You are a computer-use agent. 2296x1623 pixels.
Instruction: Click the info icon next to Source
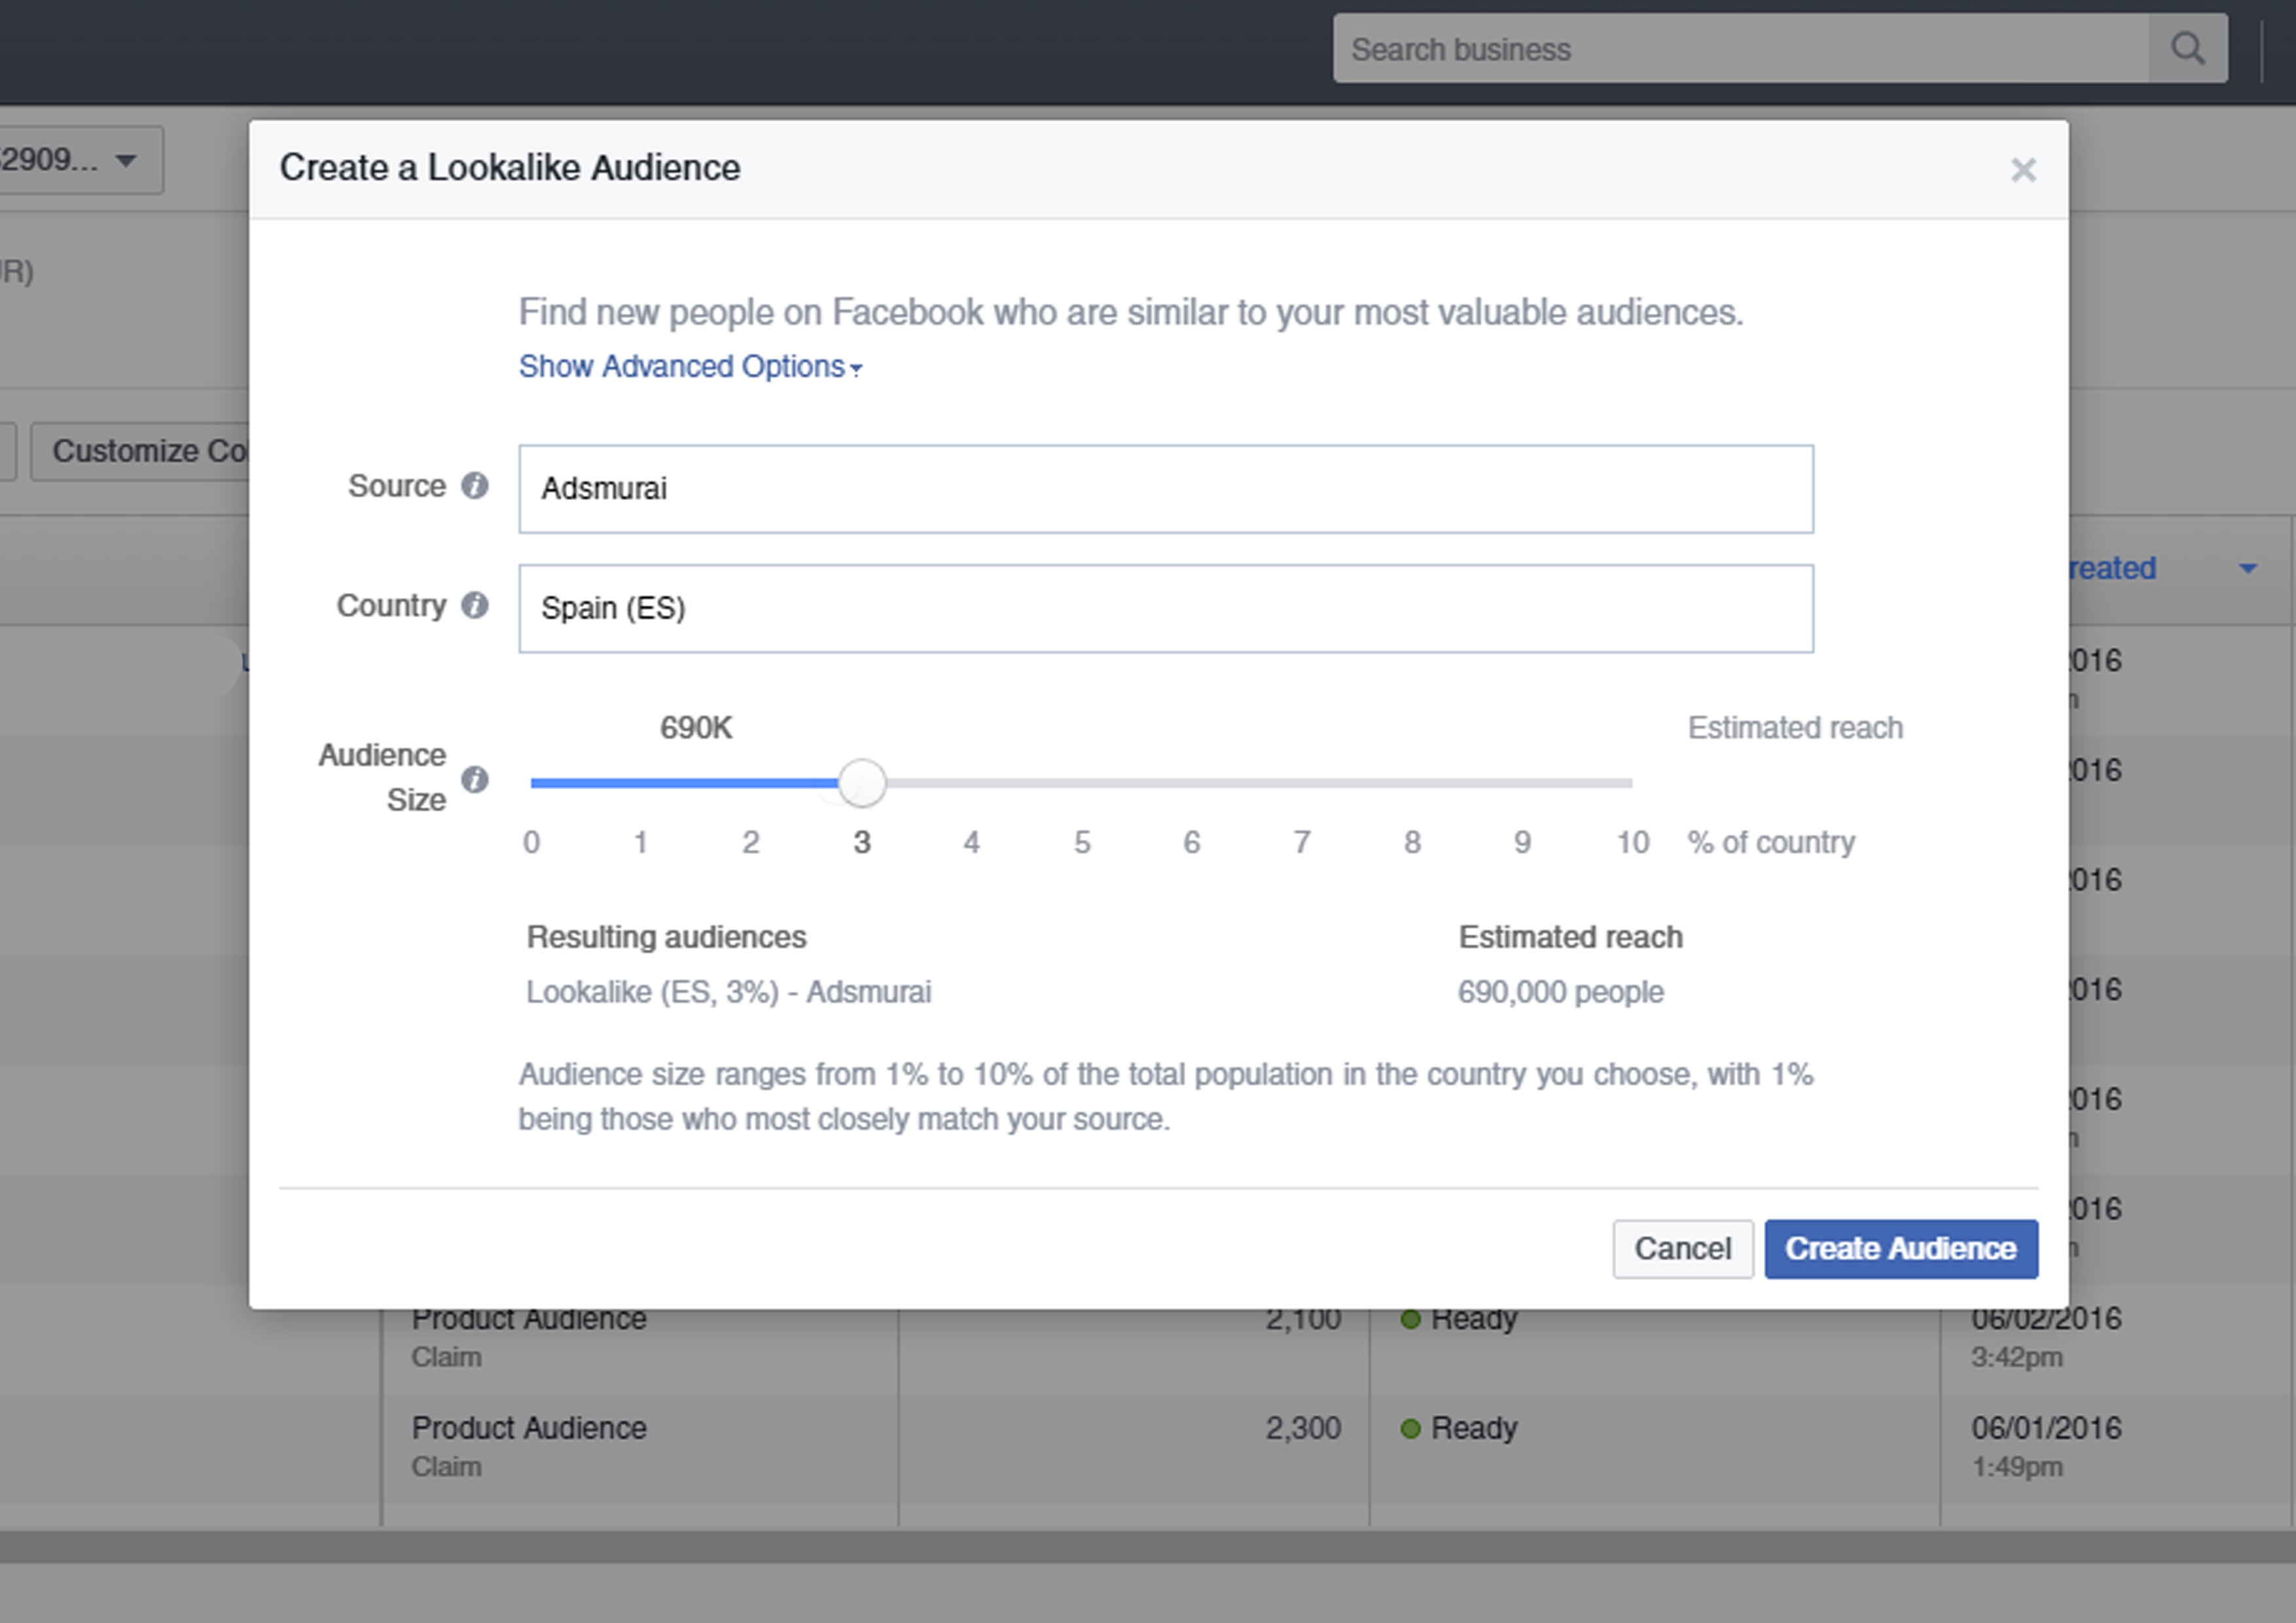click(x=475, y=486)
